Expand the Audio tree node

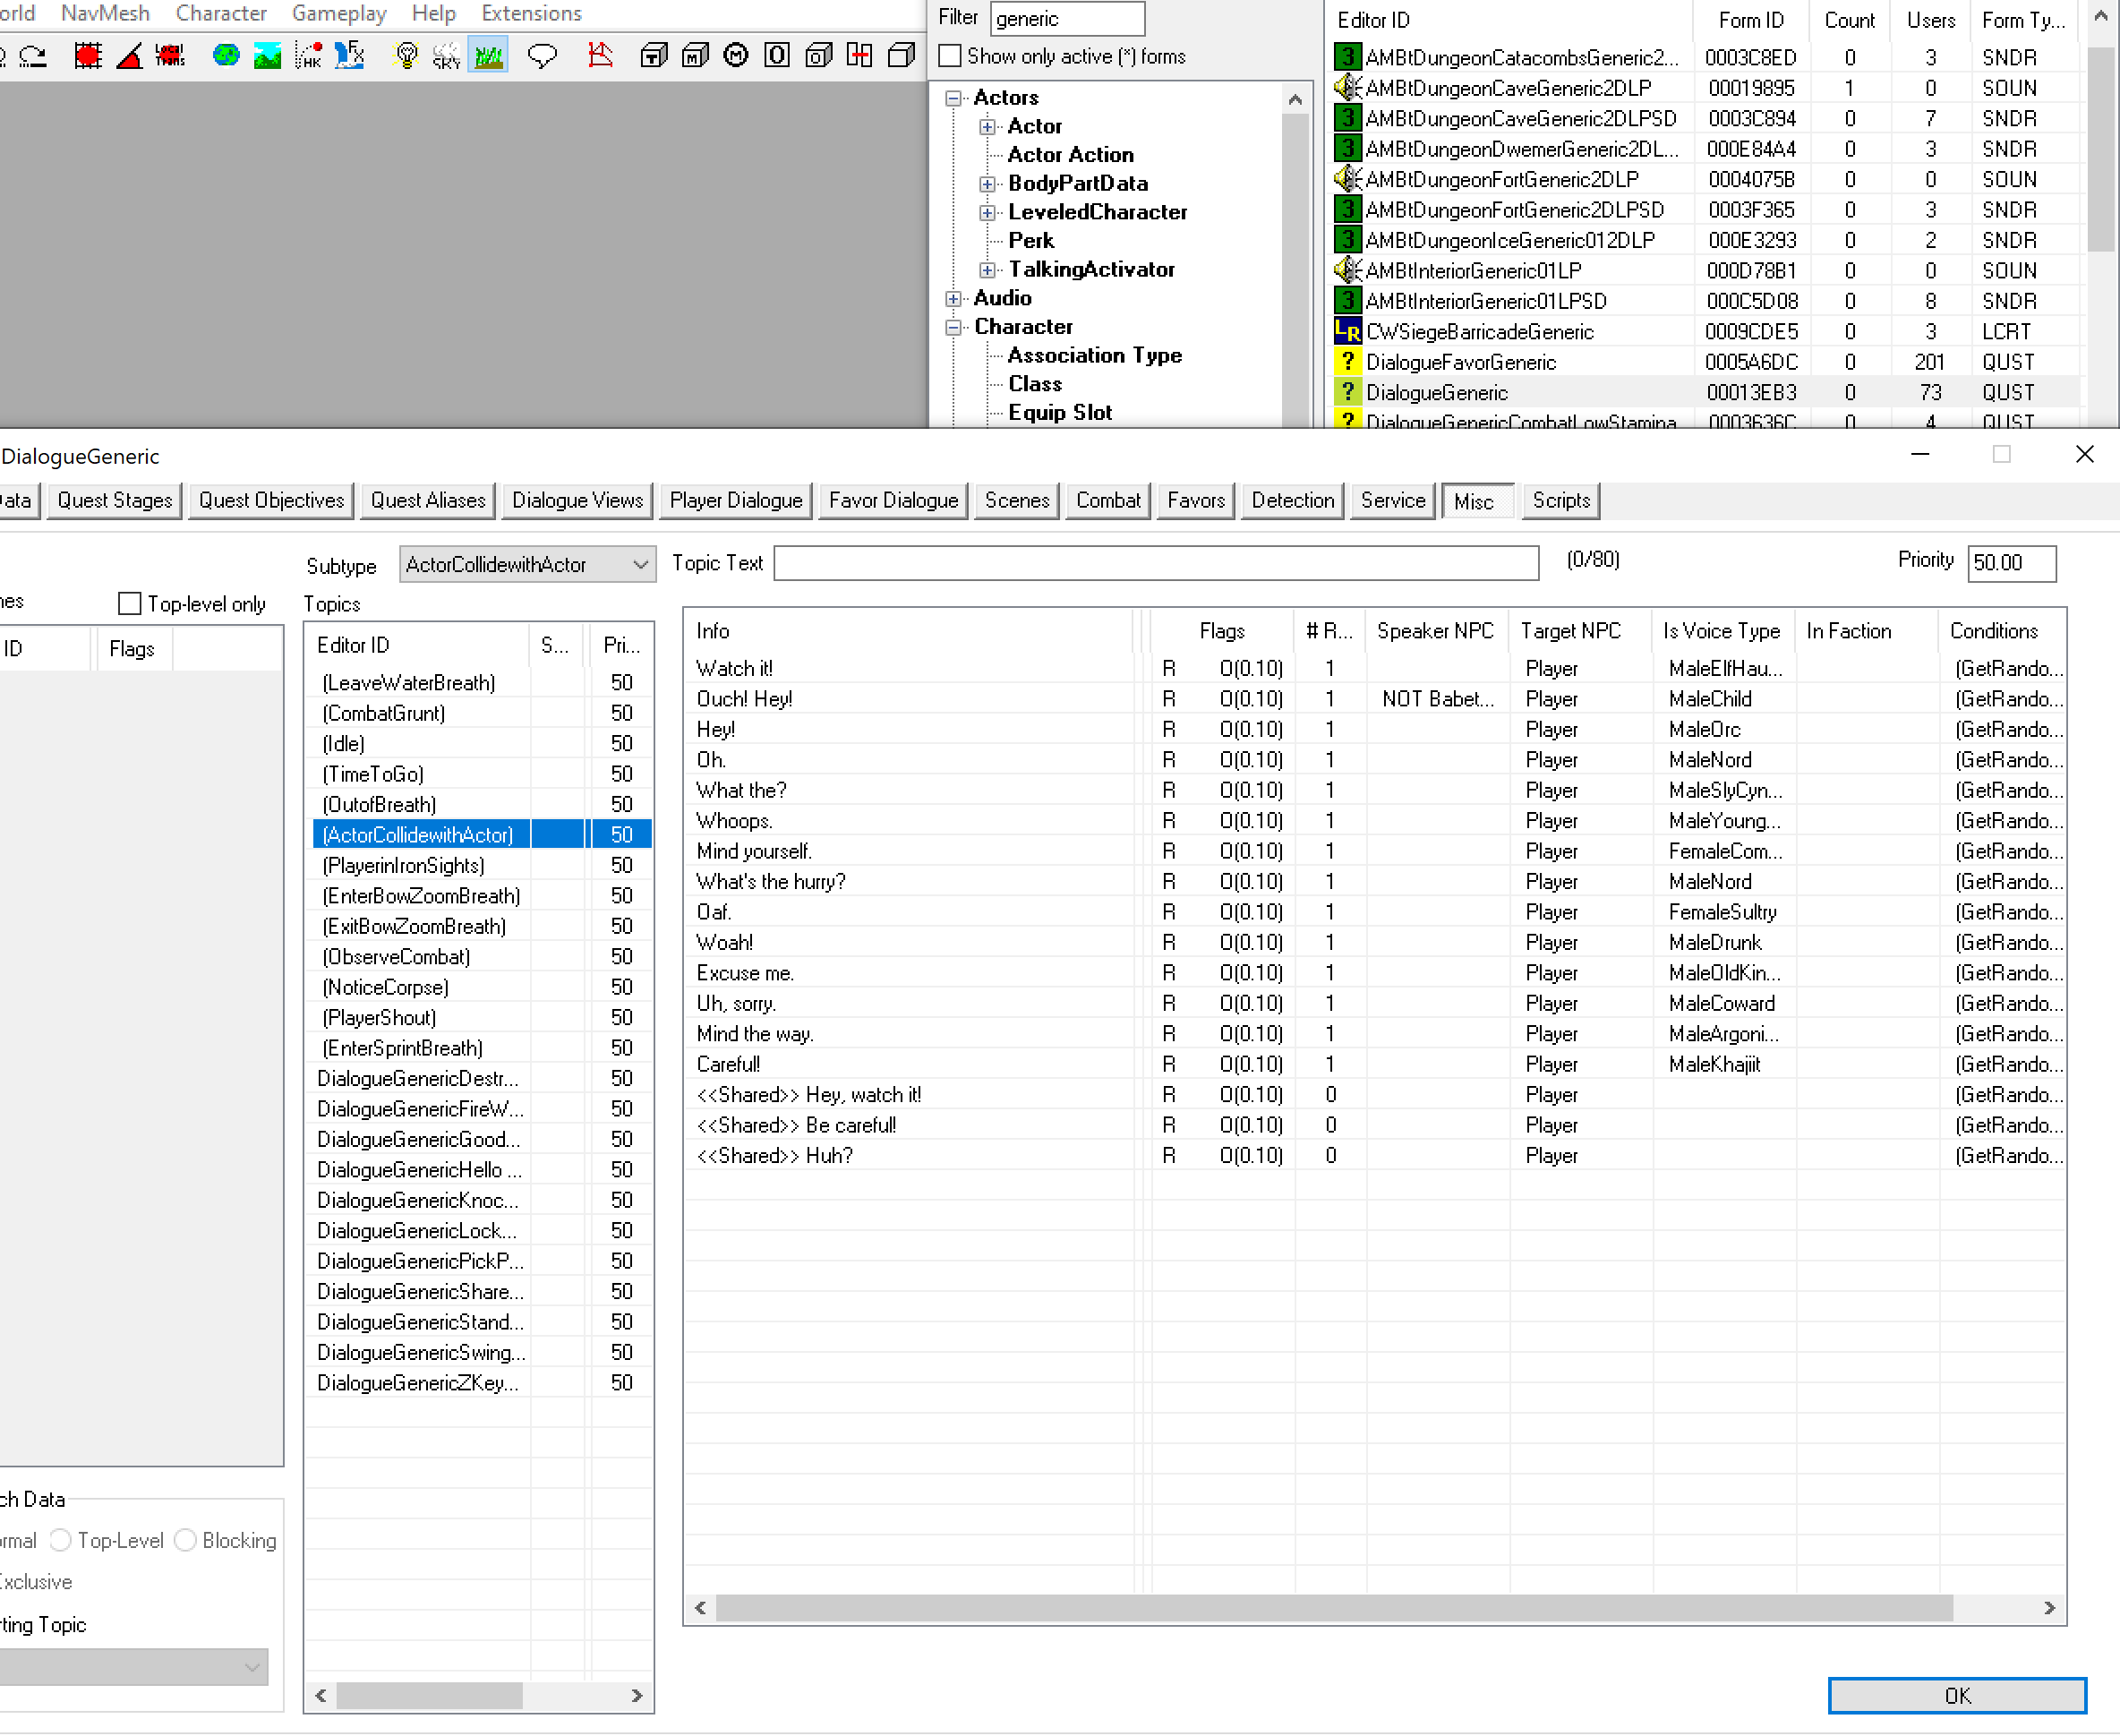click(954, 298)
